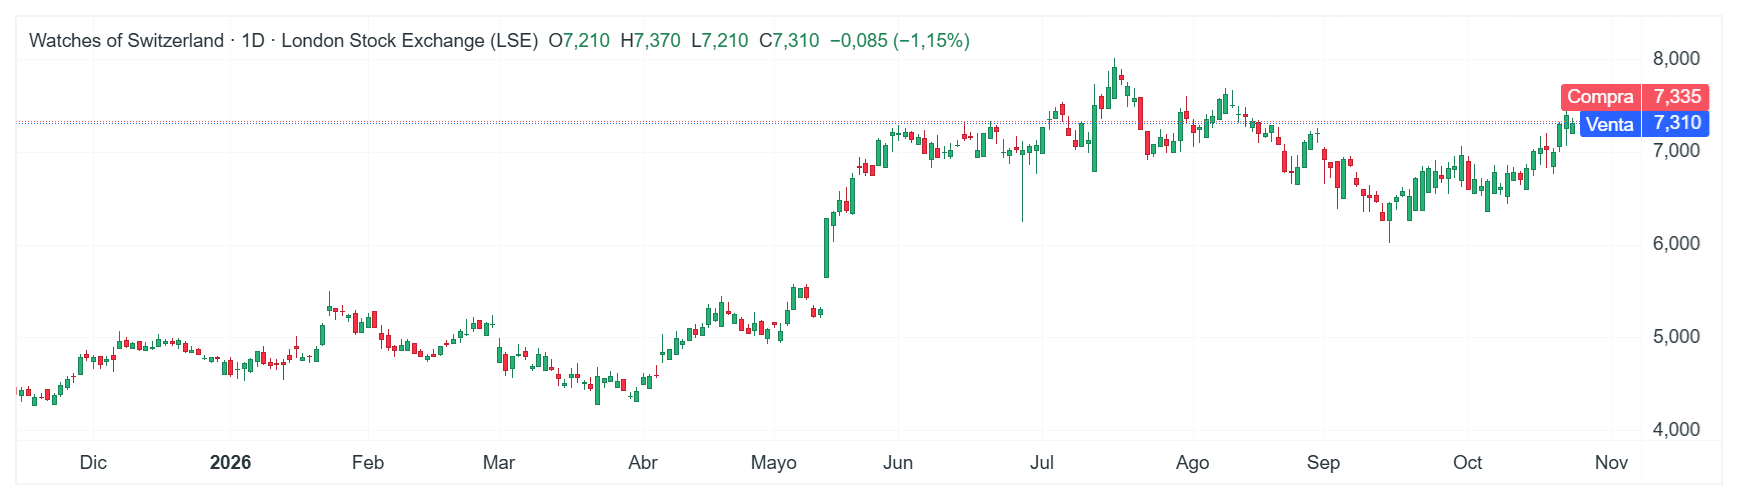Click the change value −0,085 (−1,15%)
This screenshot has height=500, width=1738.
[x=900, y=41]
